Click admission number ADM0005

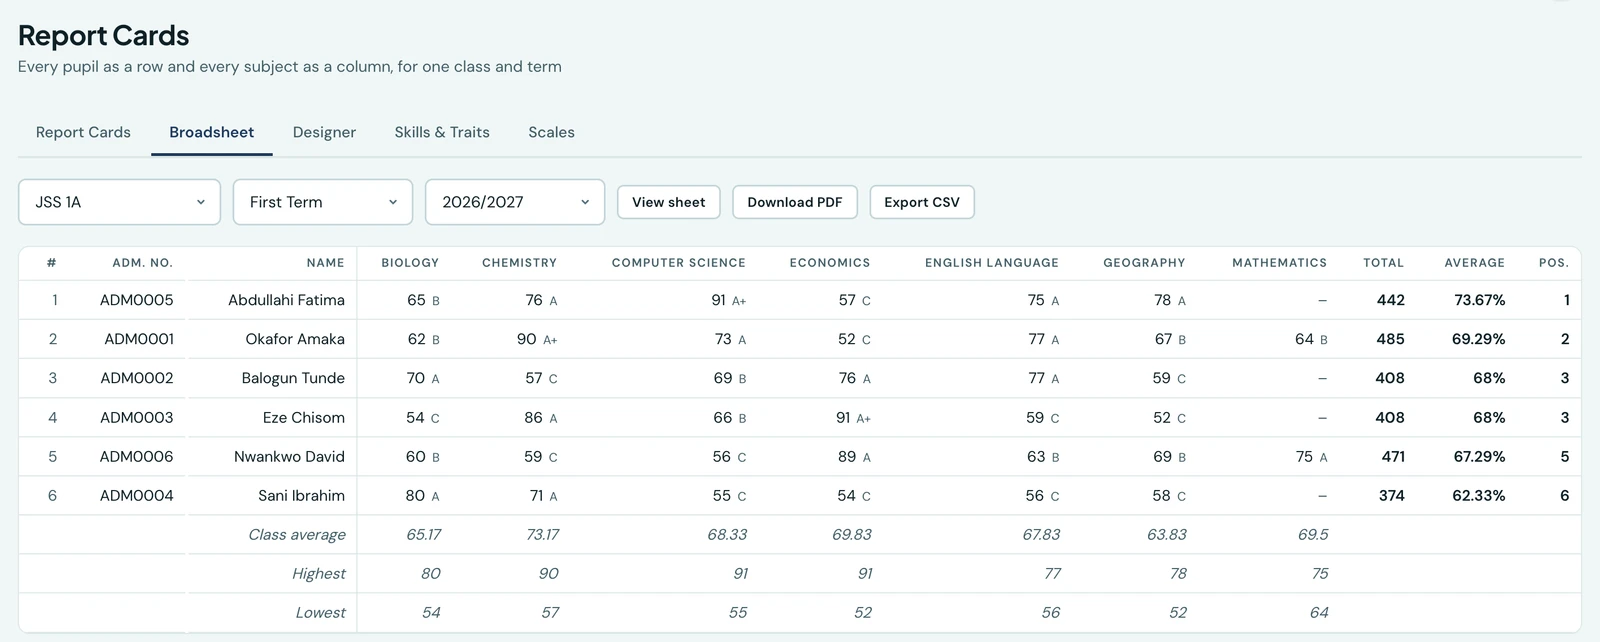(137, 300)
